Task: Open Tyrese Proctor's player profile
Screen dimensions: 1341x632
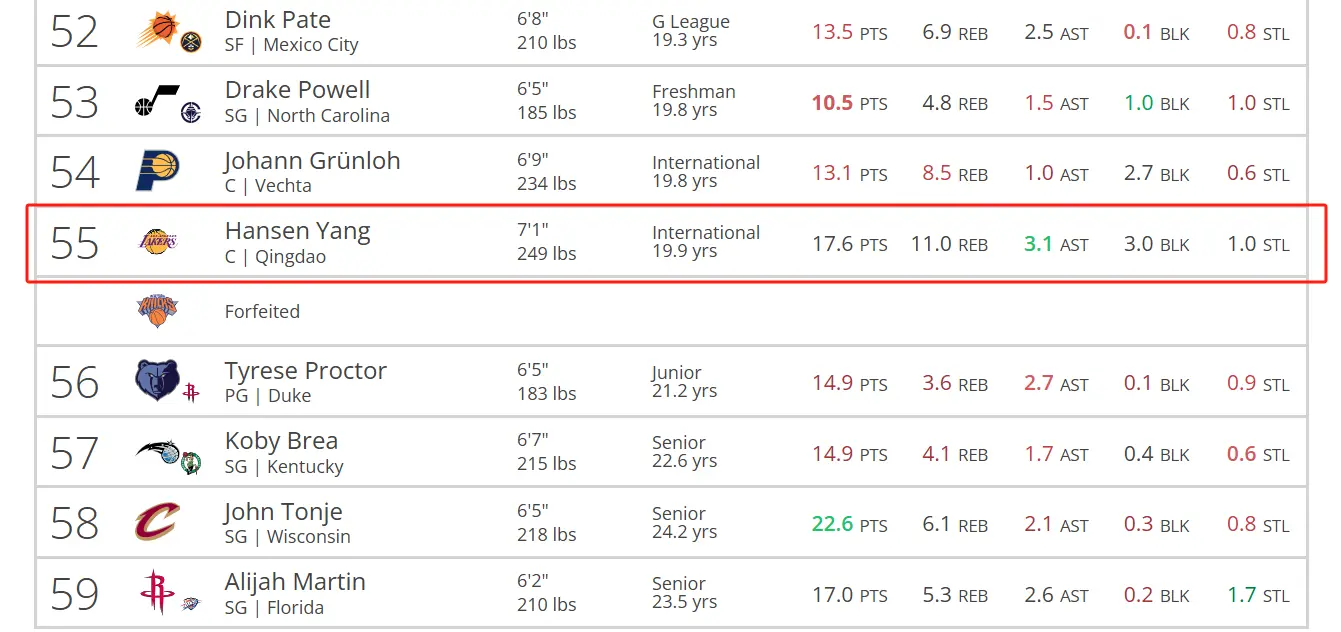Action: pyautogui.click(x=306, y=371)
